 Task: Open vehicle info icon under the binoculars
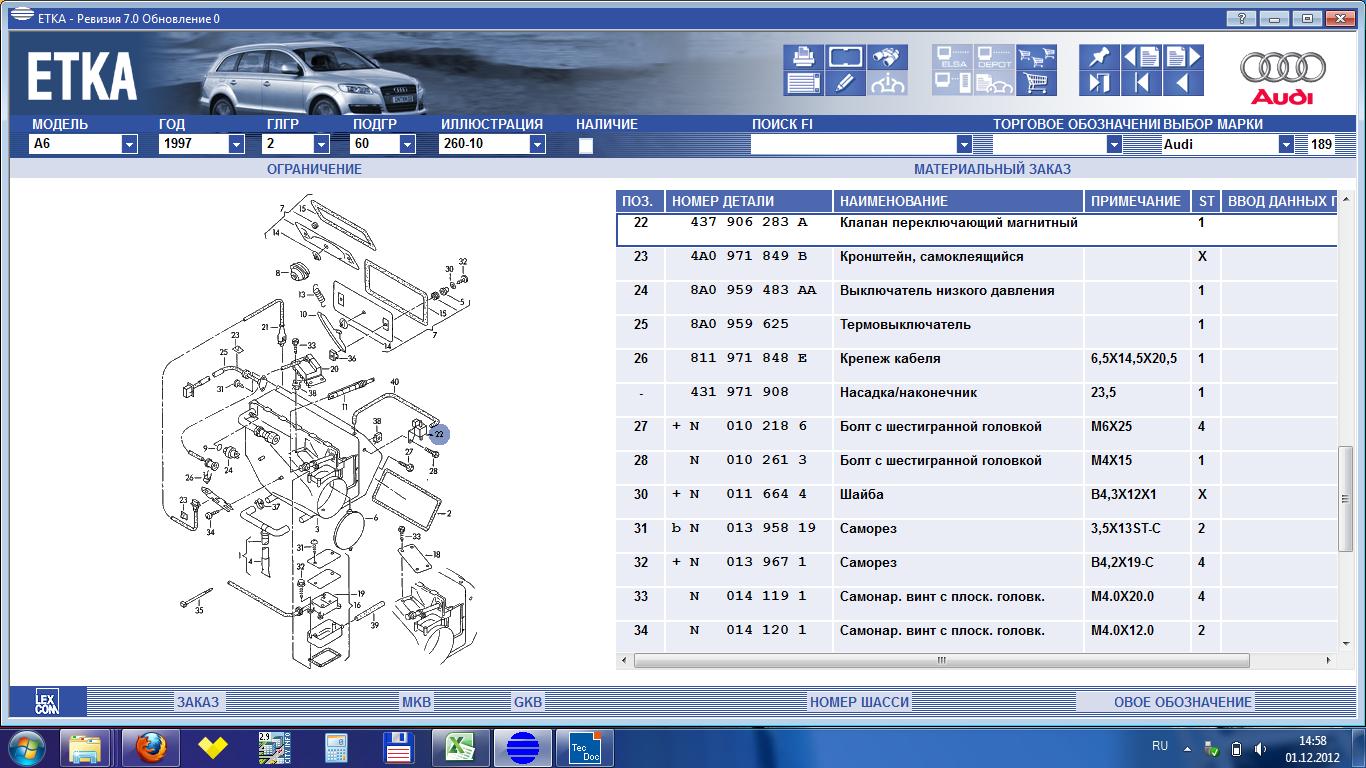(887, 83)
